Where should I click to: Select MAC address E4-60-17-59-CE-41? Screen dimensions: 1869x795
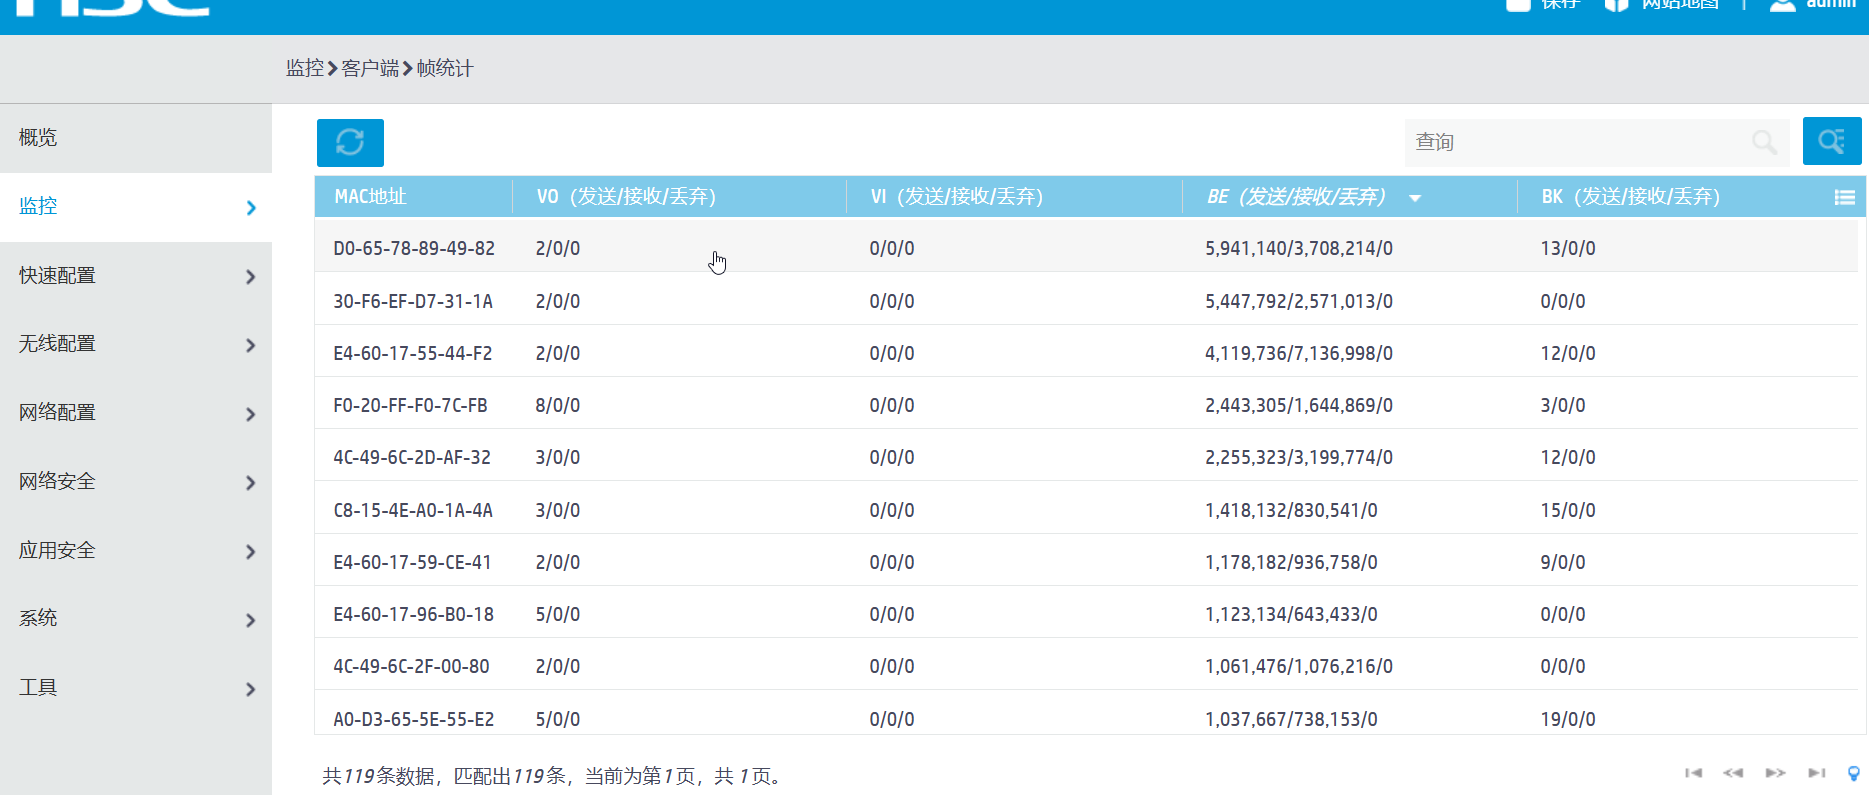(412, 562)
